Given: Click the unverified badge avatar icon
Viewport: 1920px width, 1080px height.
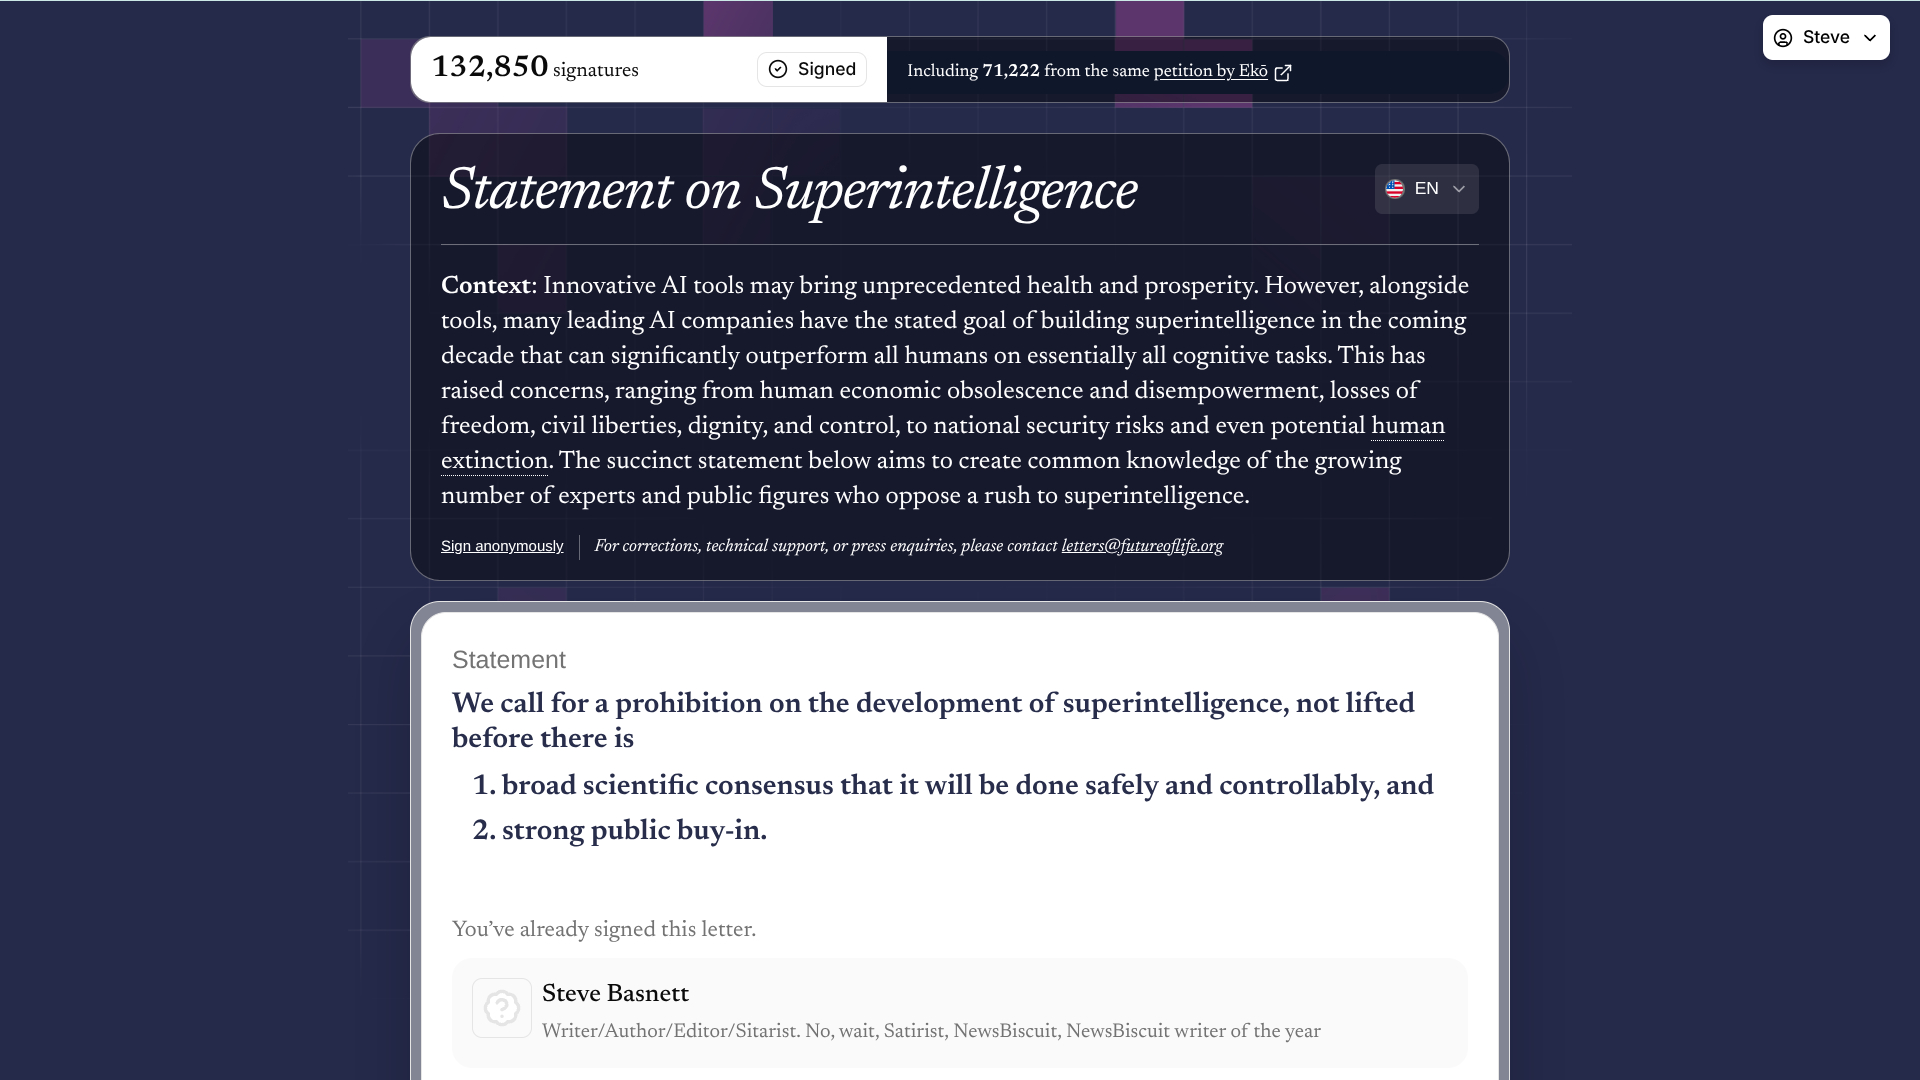Looking at the screenshot, I should click(502, 1008).
